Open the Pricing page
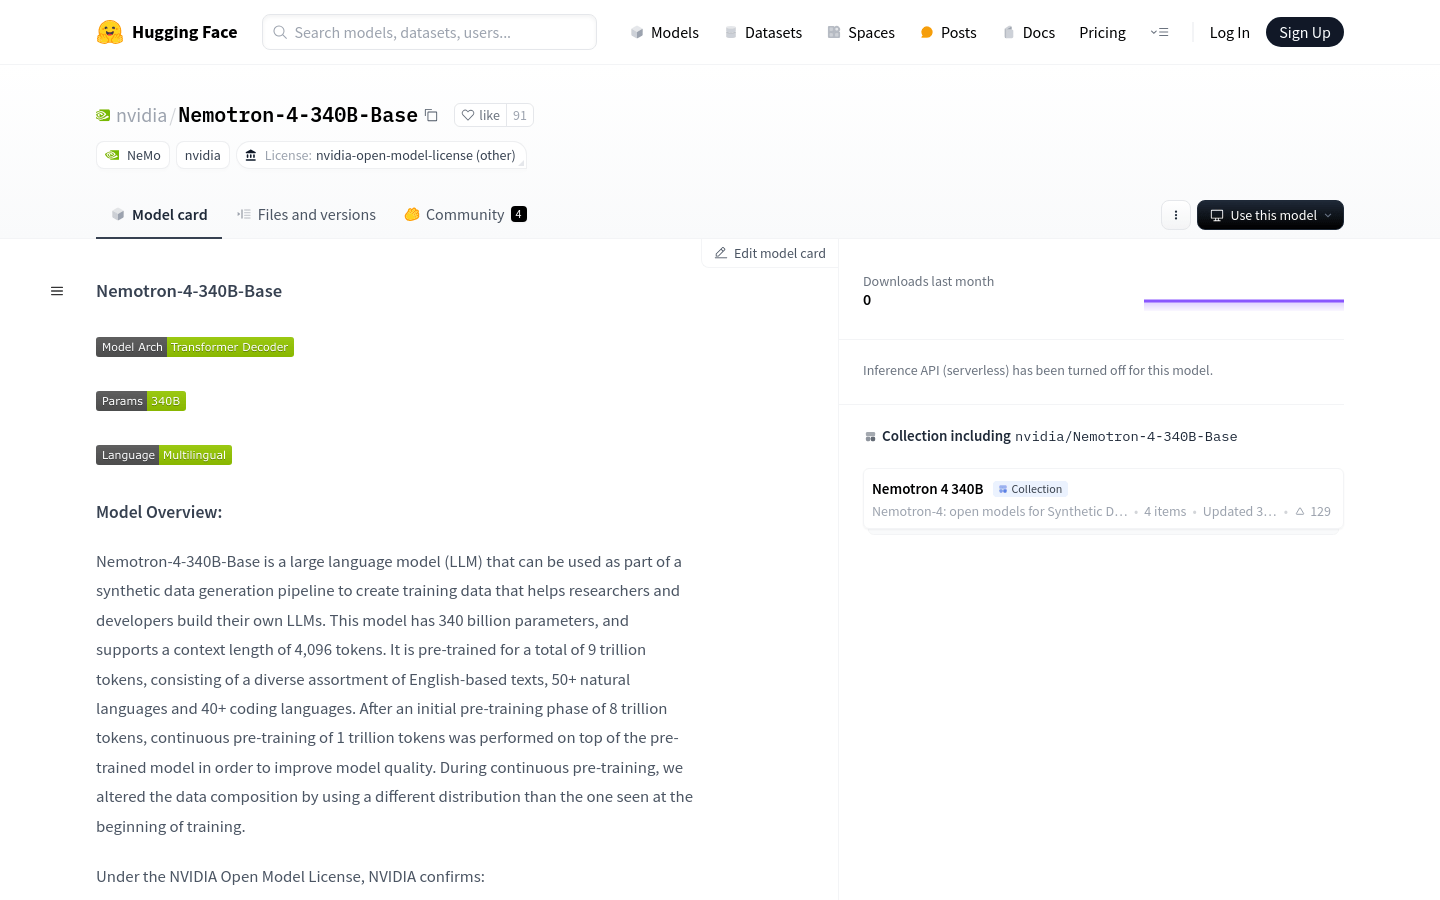 pos(1102,32)
